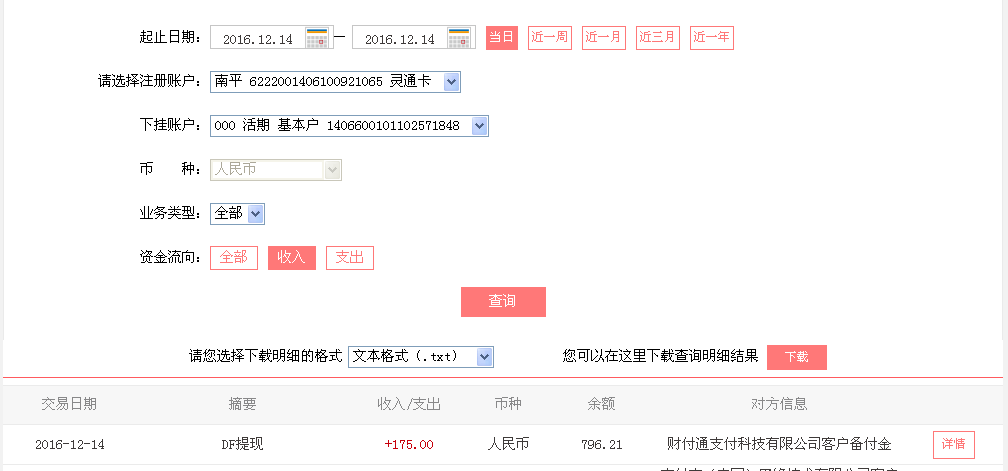Click the 余额 column header

pyautogui.click(x=602, y=404)
